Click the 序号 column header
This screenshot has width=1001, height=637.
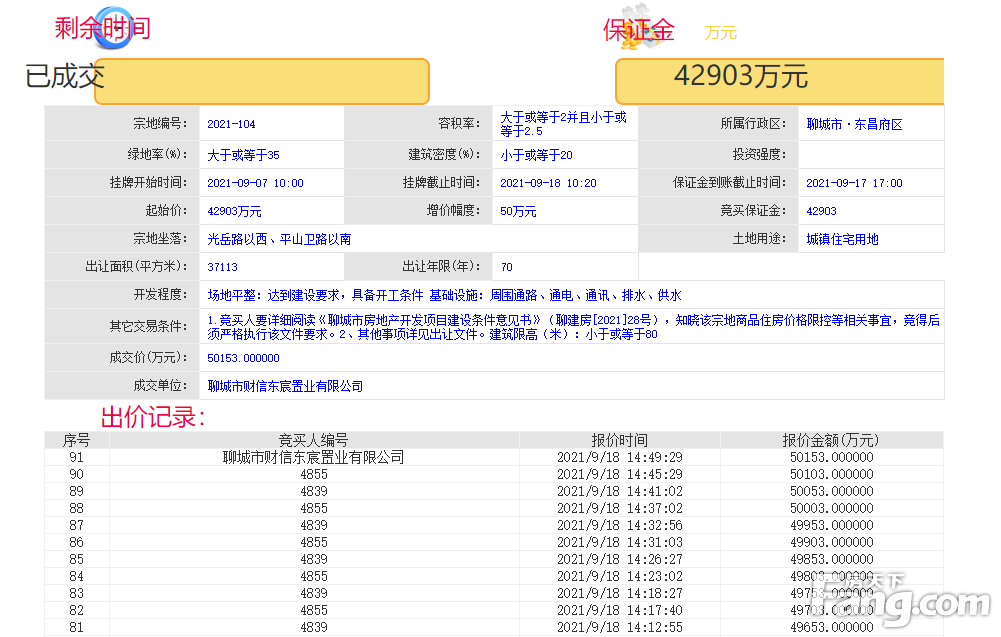click(77, 440)
